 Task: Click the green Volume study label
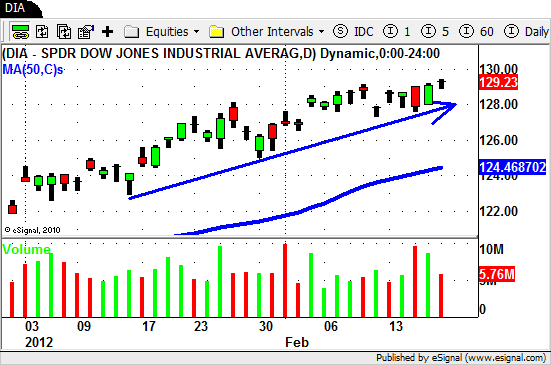[x=26, y=249]
